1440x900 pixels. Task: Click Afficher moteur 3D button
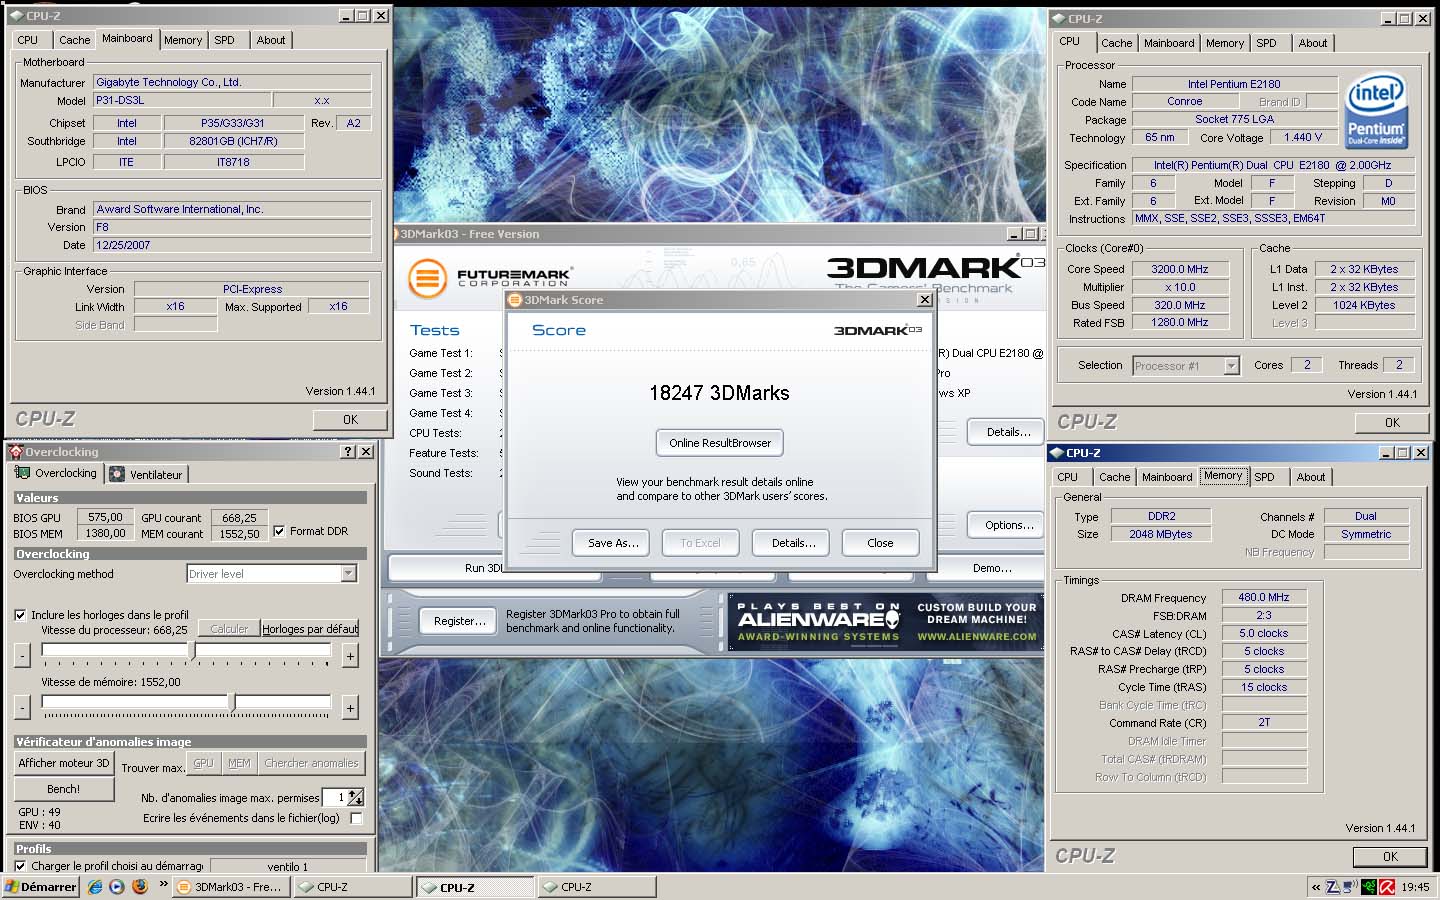63,763
